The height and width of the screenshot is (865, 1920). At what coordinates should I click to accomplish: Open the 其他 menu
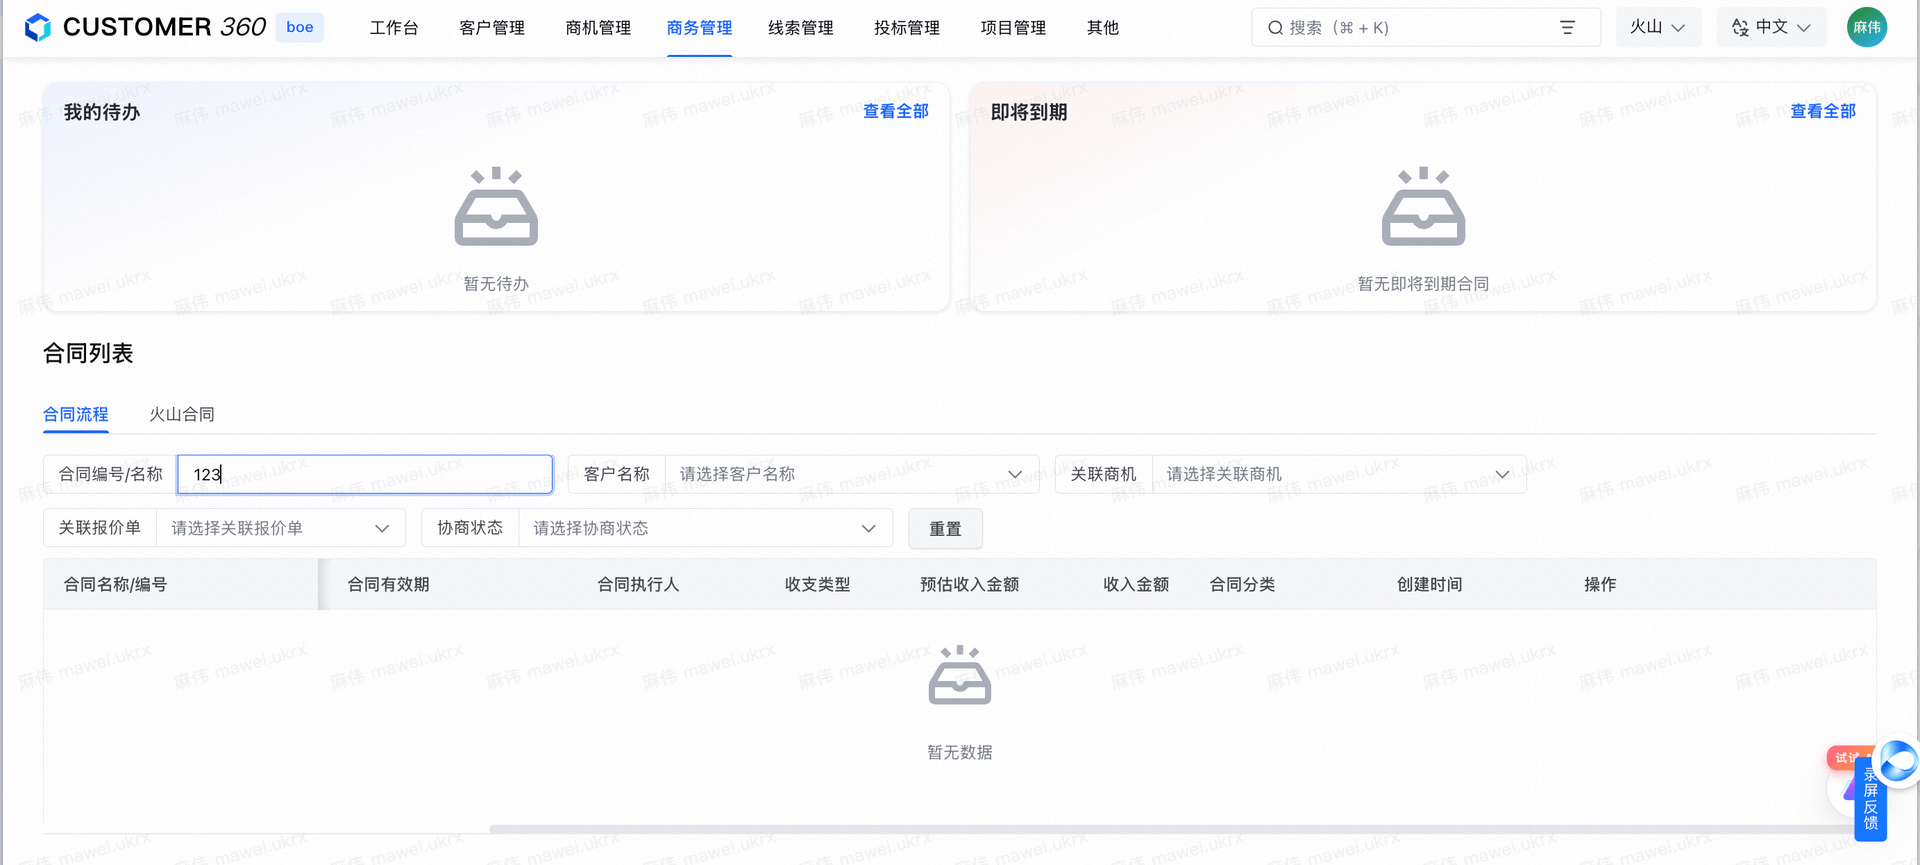[1103, 28]
